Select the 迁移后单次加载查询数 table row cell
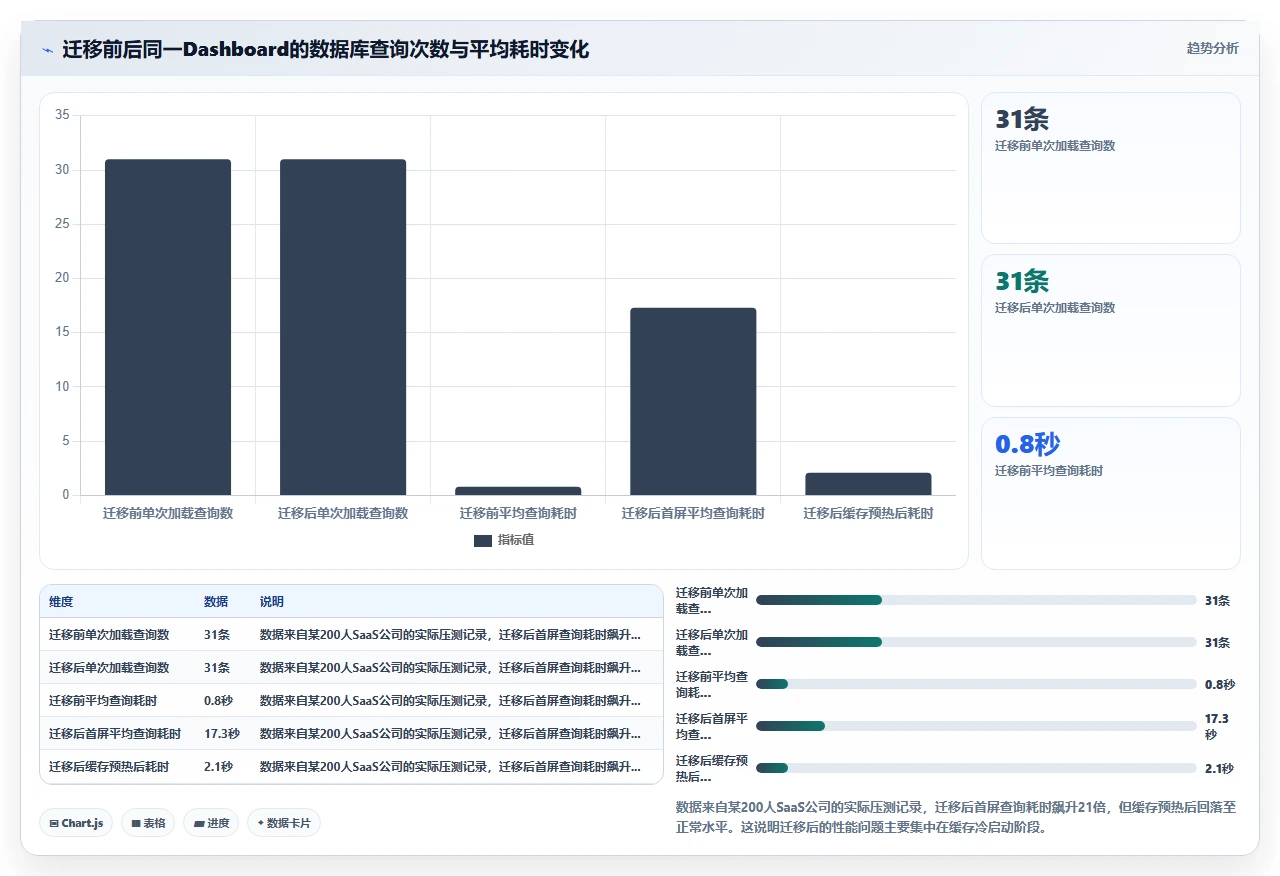Screen dimensions: 1280x876 pos(109,668)
